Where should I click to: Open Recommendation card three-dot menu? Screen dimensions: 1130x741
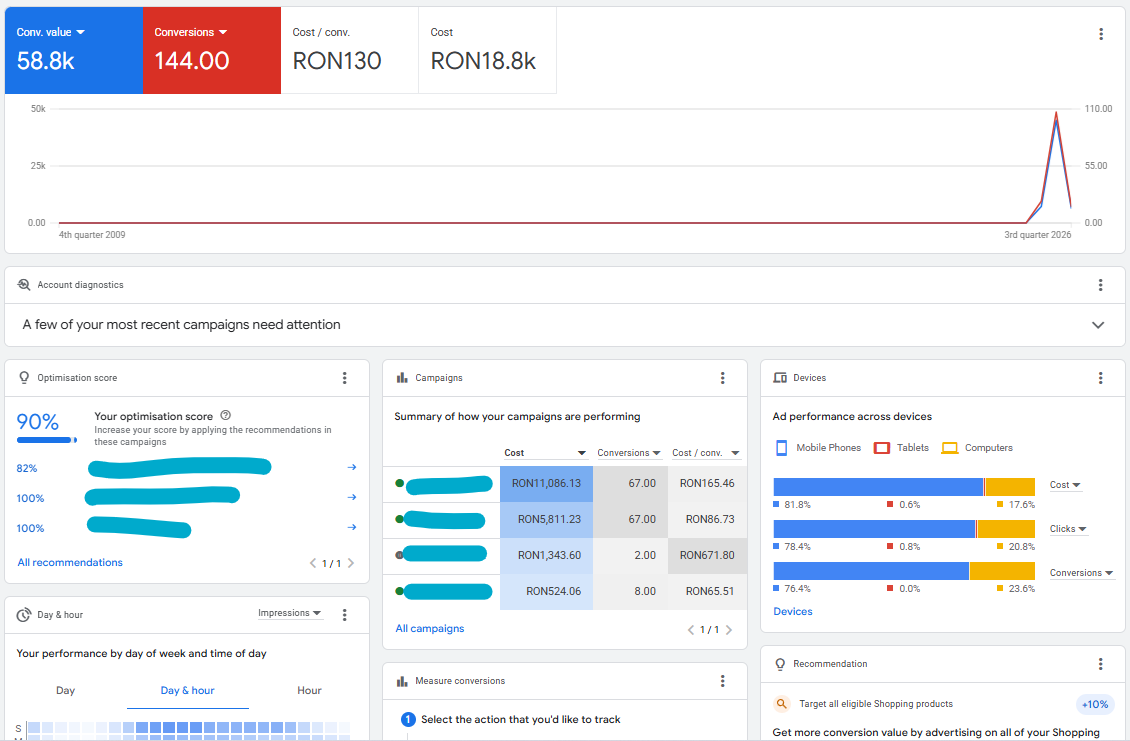pos(1100,664)
